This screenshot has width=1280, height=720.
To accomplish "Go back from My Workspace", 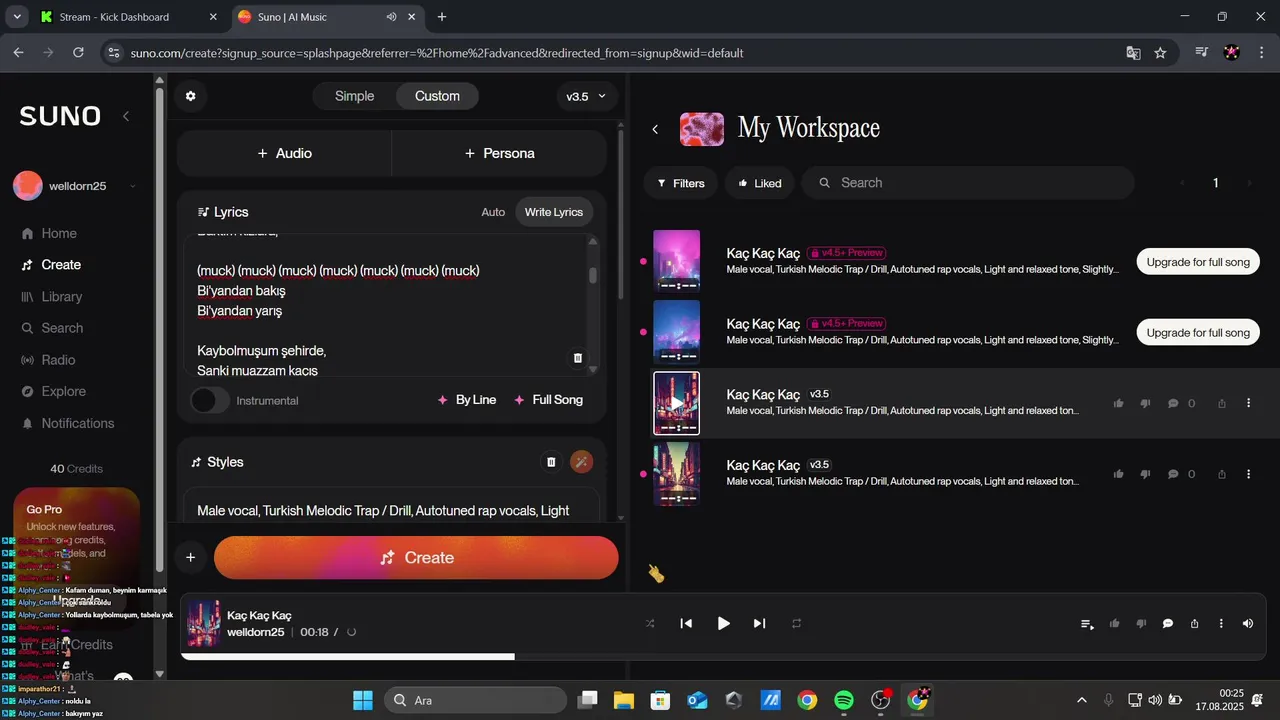I will pos(655,129).
